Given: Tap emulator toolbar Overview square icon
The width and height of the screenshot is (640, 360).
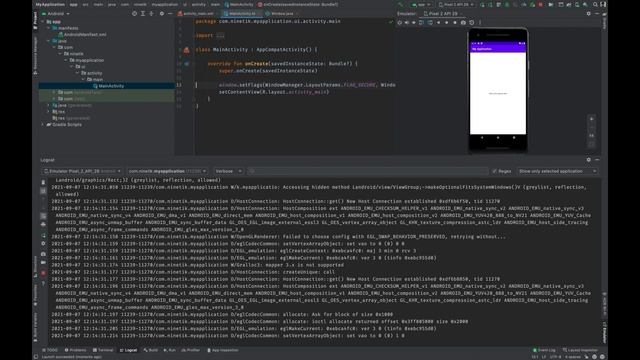Looking at the screenshot, I should (455, 23).
